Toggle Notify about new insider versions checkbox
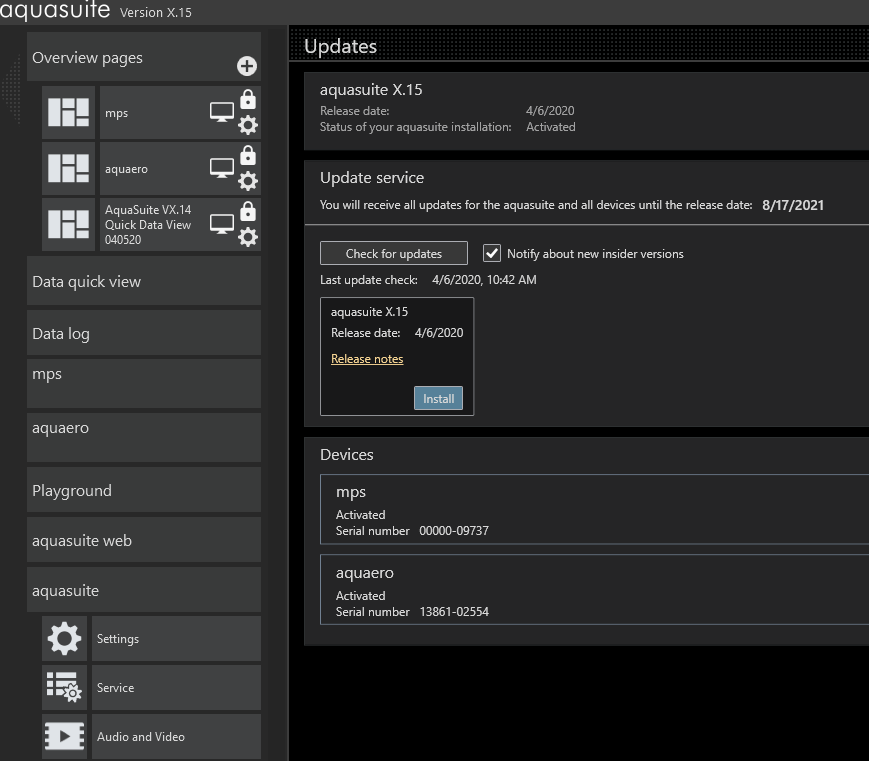Image resolution: width=869 pixels, height=761 pixels. (x=492, y=253)
